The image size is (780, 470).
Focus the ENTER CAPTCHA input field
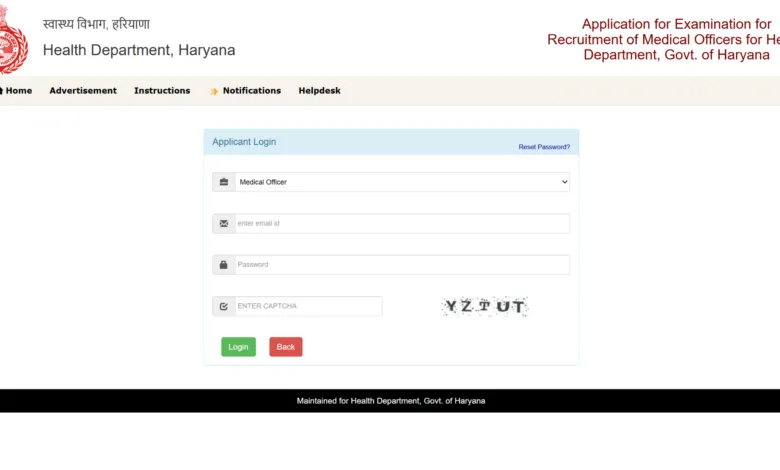[x=308, y=306]
